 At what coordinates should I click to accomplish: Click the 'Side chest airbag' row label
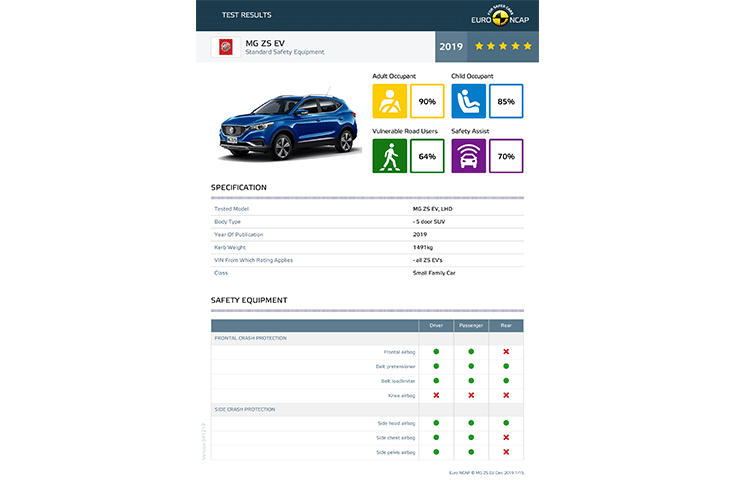click(396, 438)
